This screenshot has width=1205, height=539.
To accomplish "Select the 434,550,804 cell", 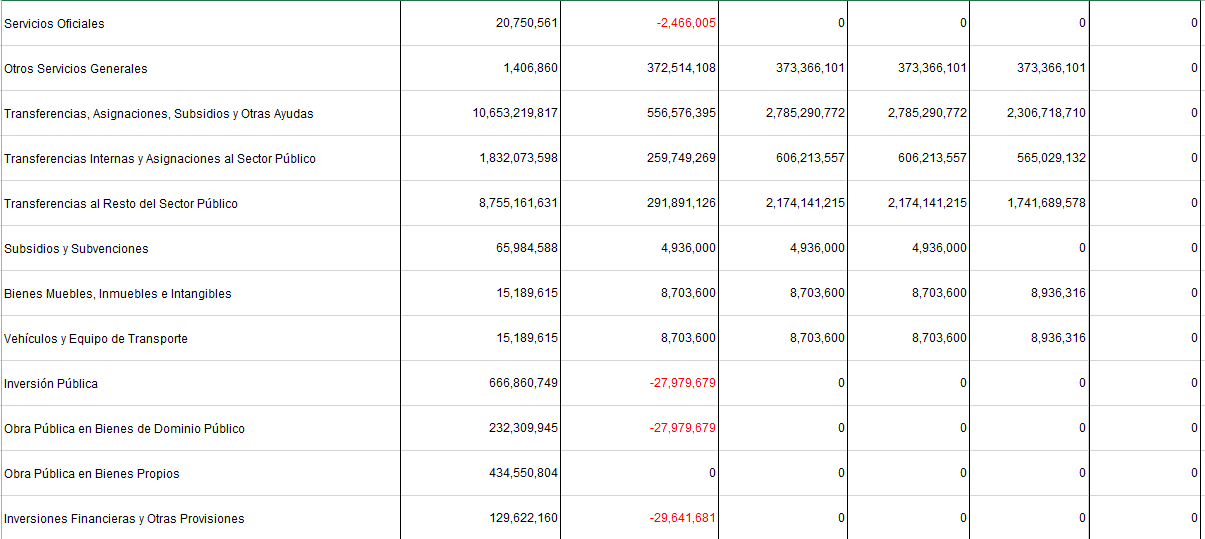I will click(480, 473).
